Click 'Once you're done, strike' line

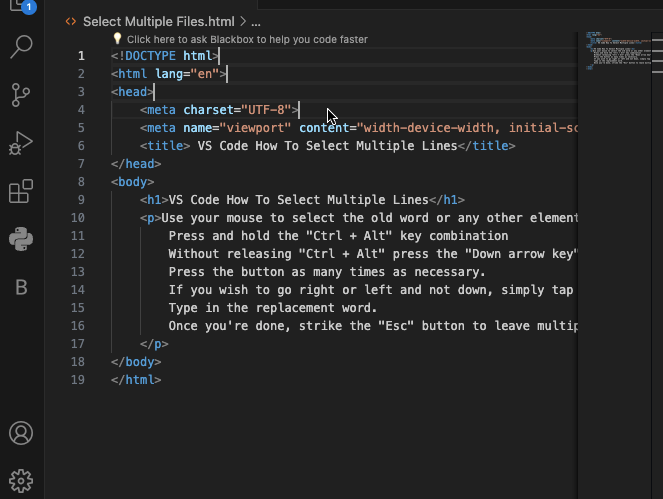point(373,326)
